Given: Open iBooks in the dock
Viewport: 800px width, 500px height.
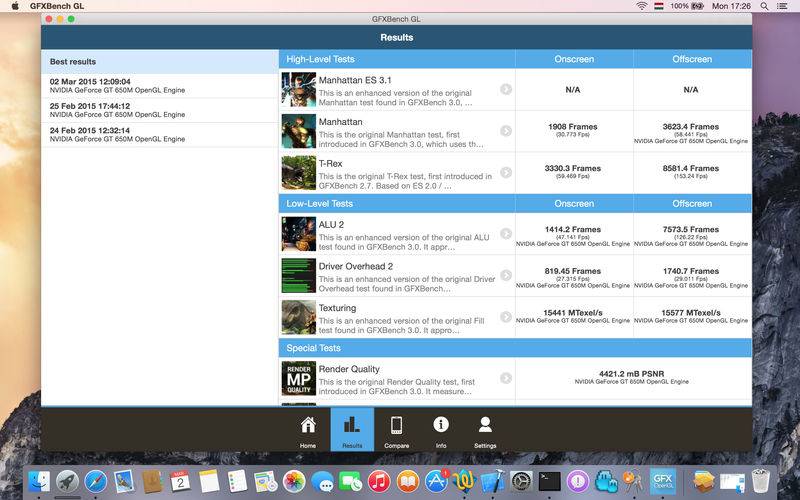Looking at the screenshot, I should (408, 481).
